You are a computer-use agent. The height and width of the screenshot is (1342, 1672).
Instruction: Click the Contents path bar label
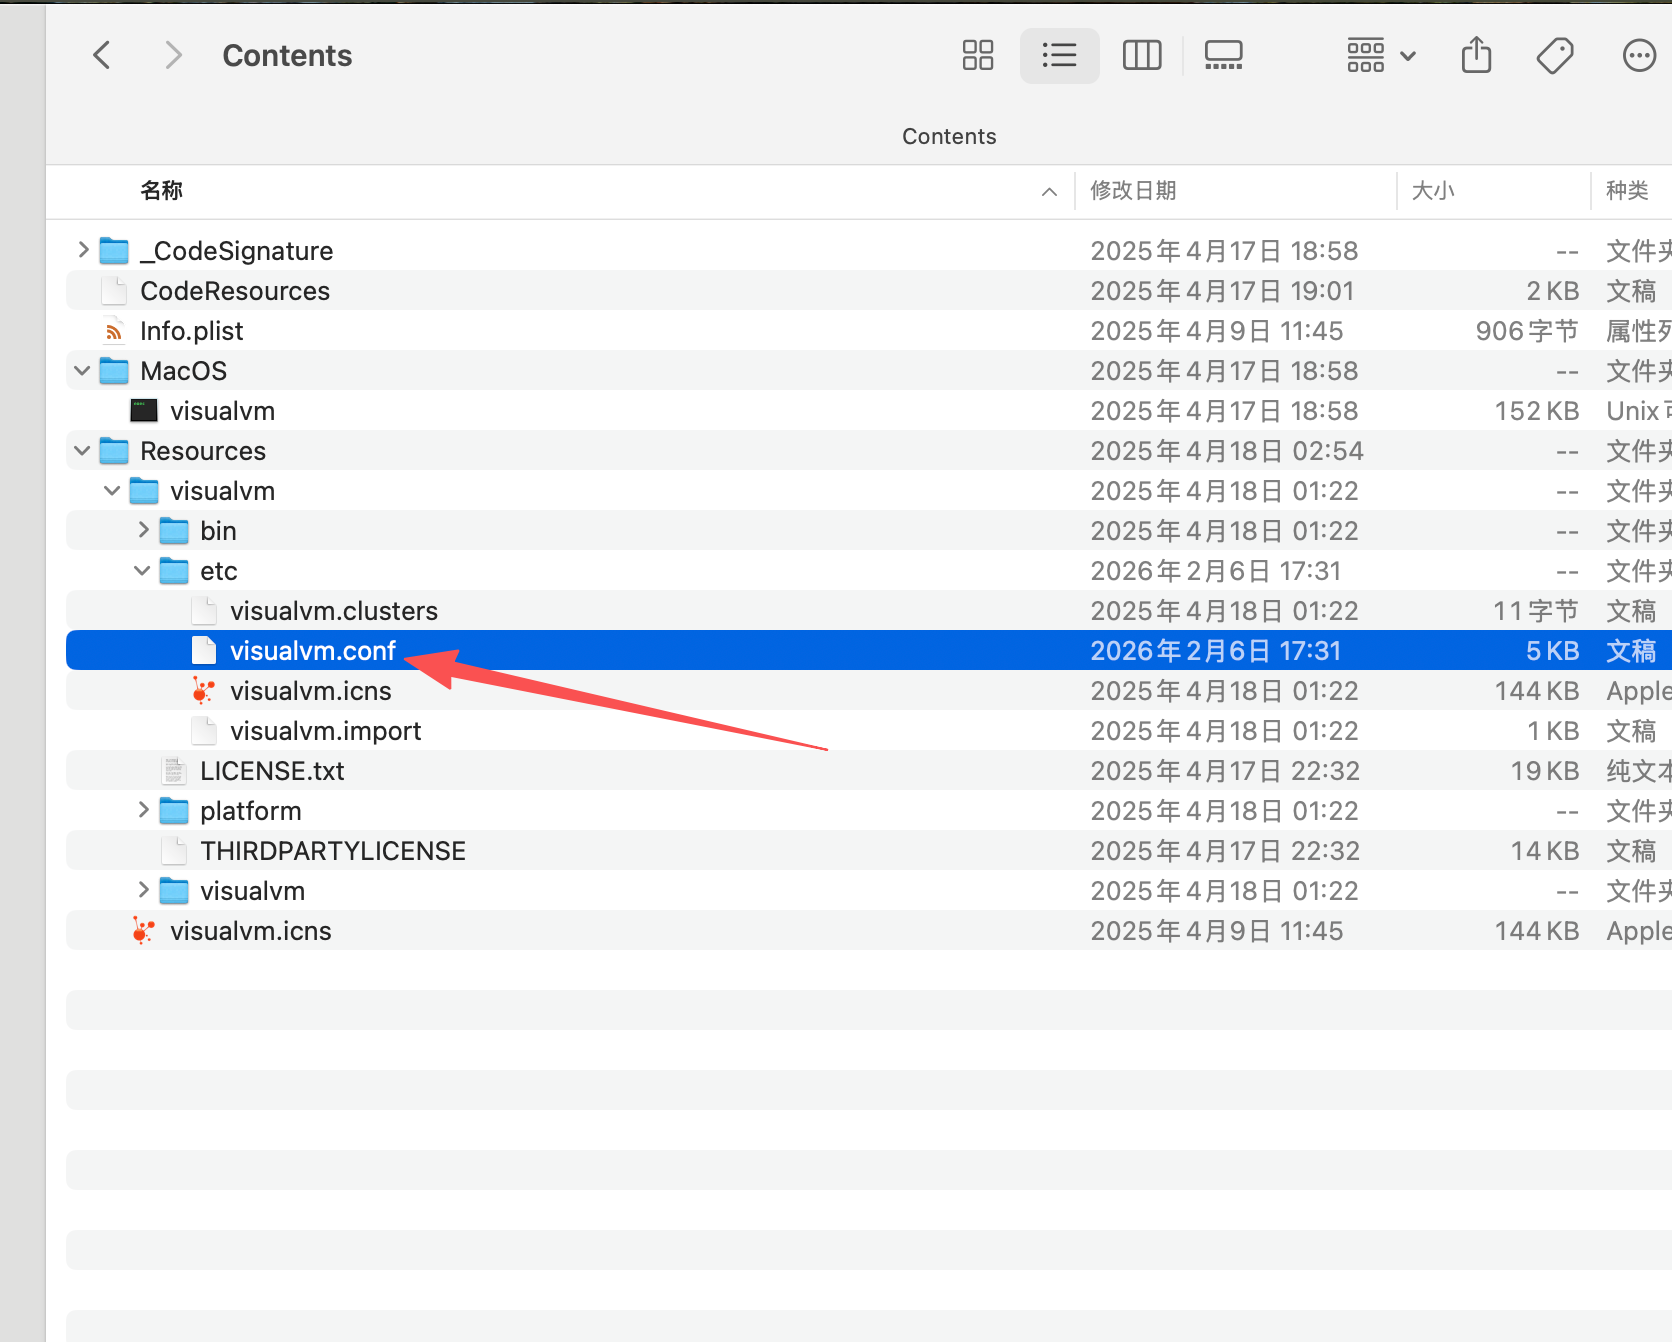point(949,136)
